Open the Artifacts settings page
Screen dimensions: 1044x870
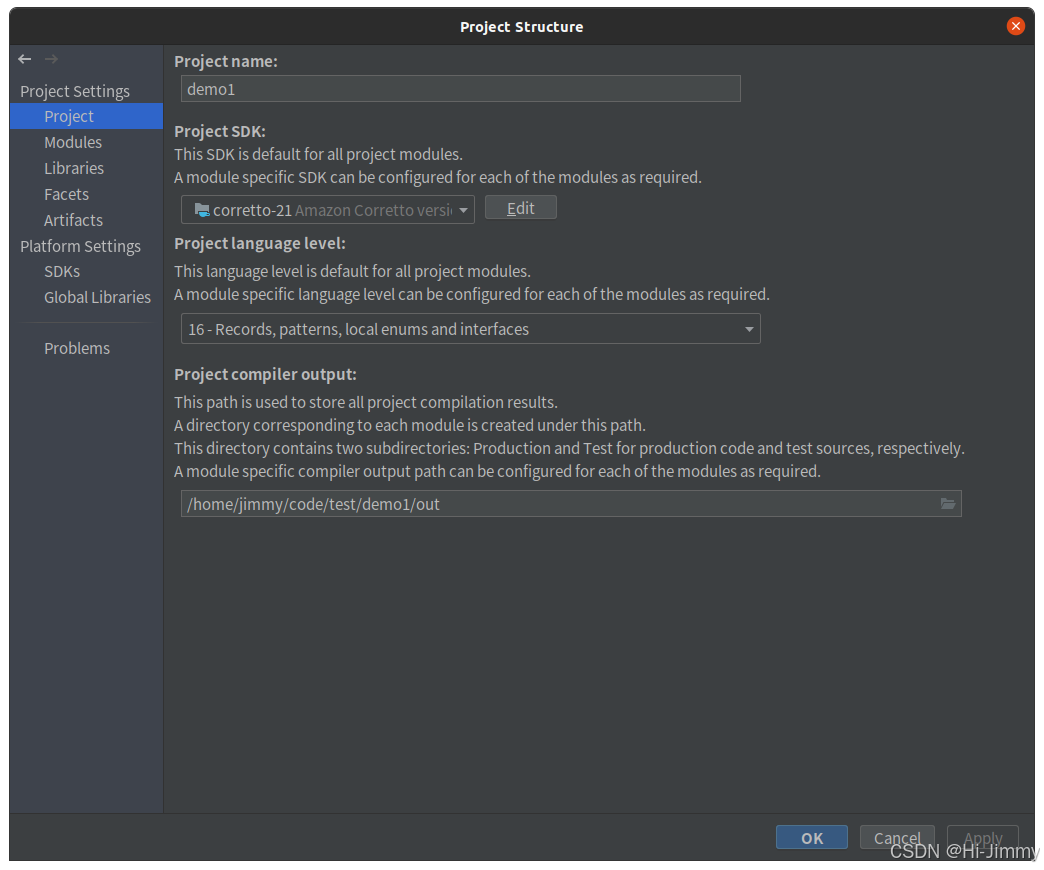[x=71, y=220]
